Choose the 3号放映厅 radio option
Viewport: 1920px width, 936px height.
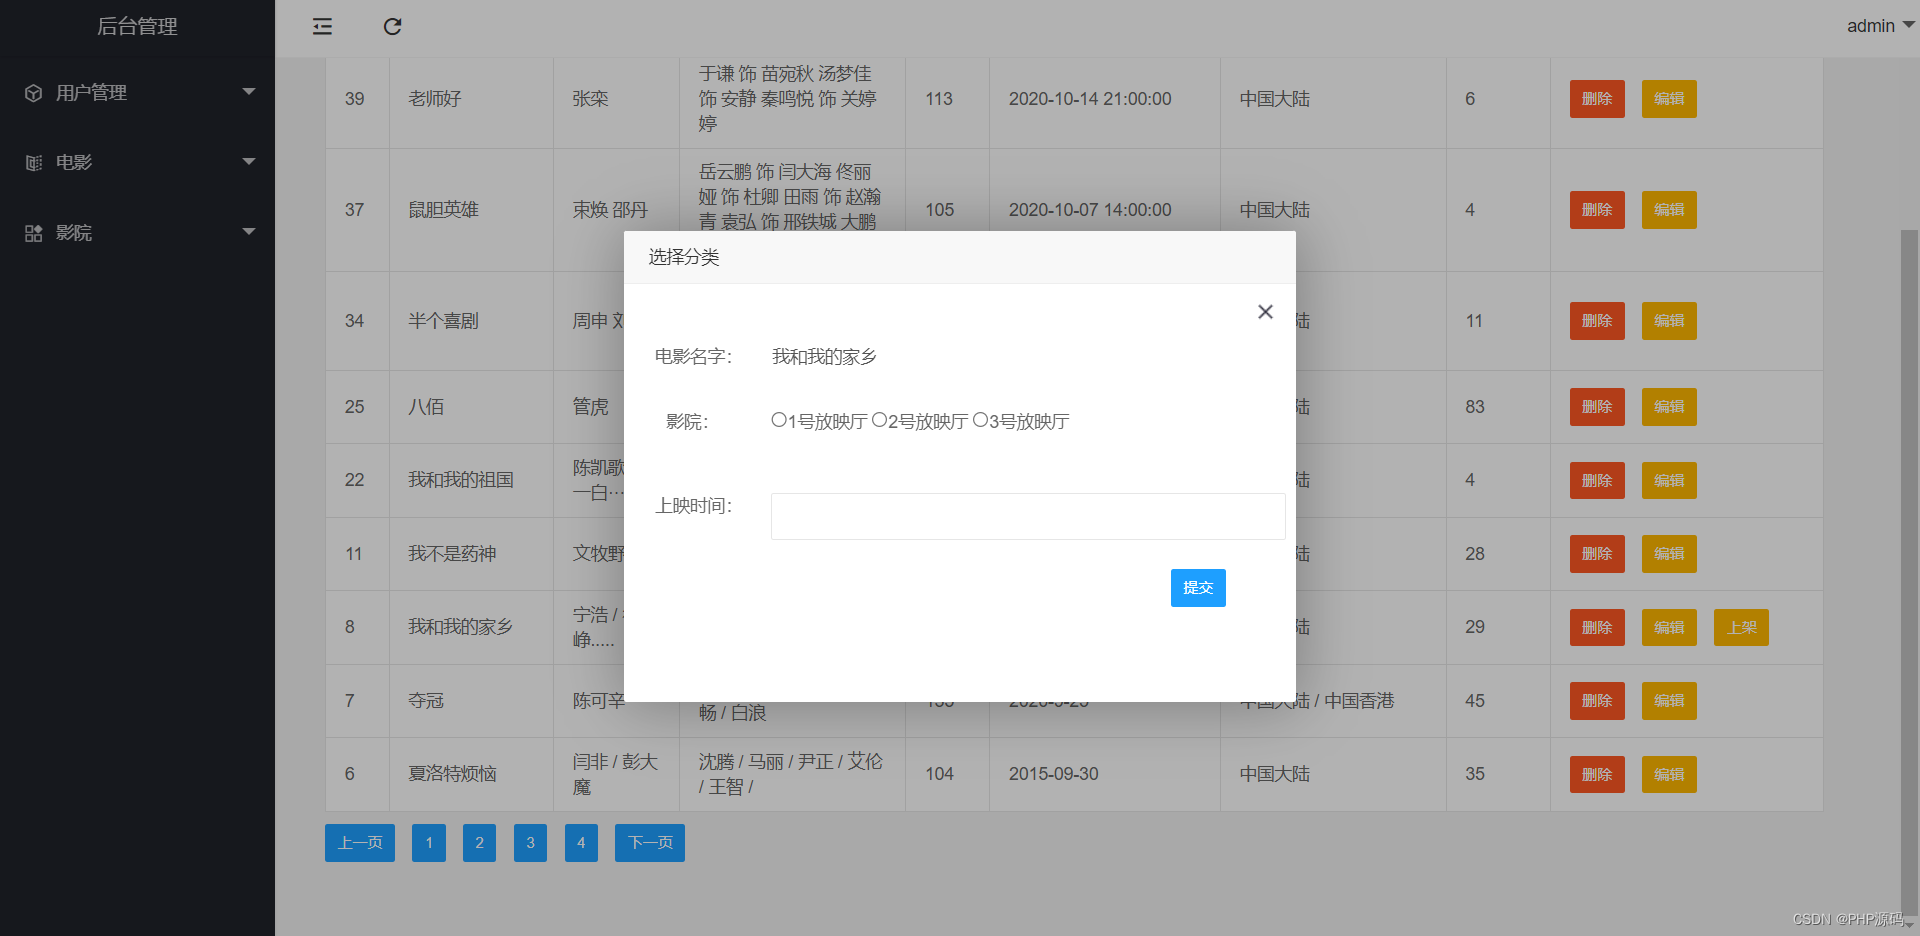point(980,420)
